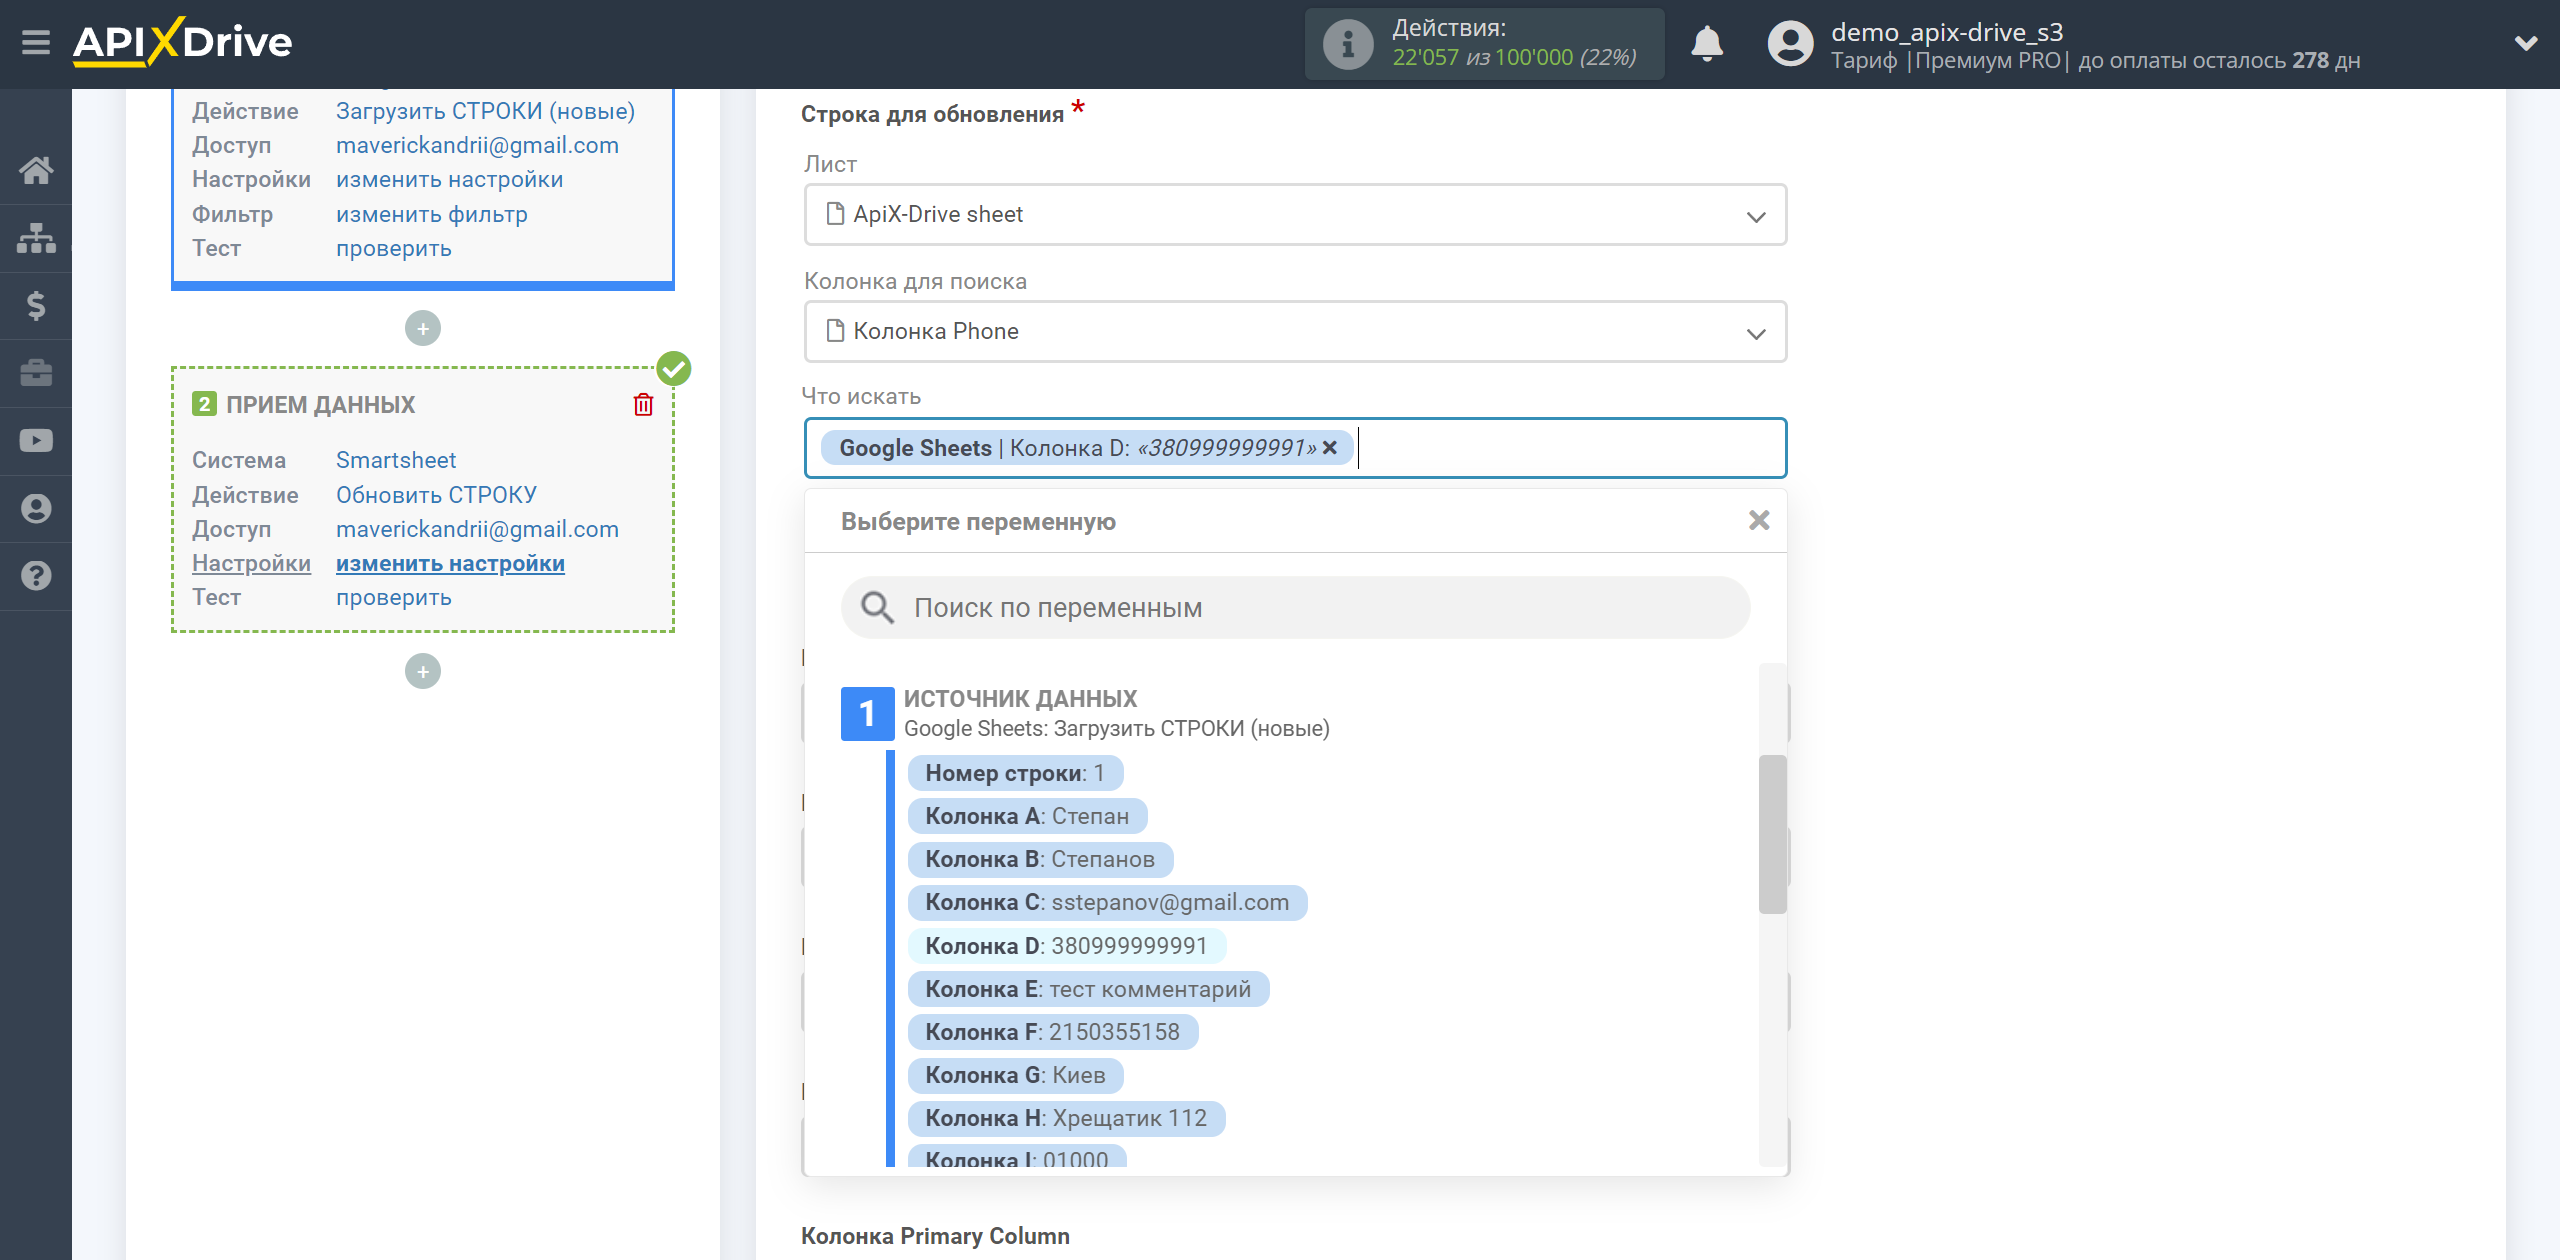Click the ПРИЕМ ДАННЫХ block title

click(x=320, y=404)
